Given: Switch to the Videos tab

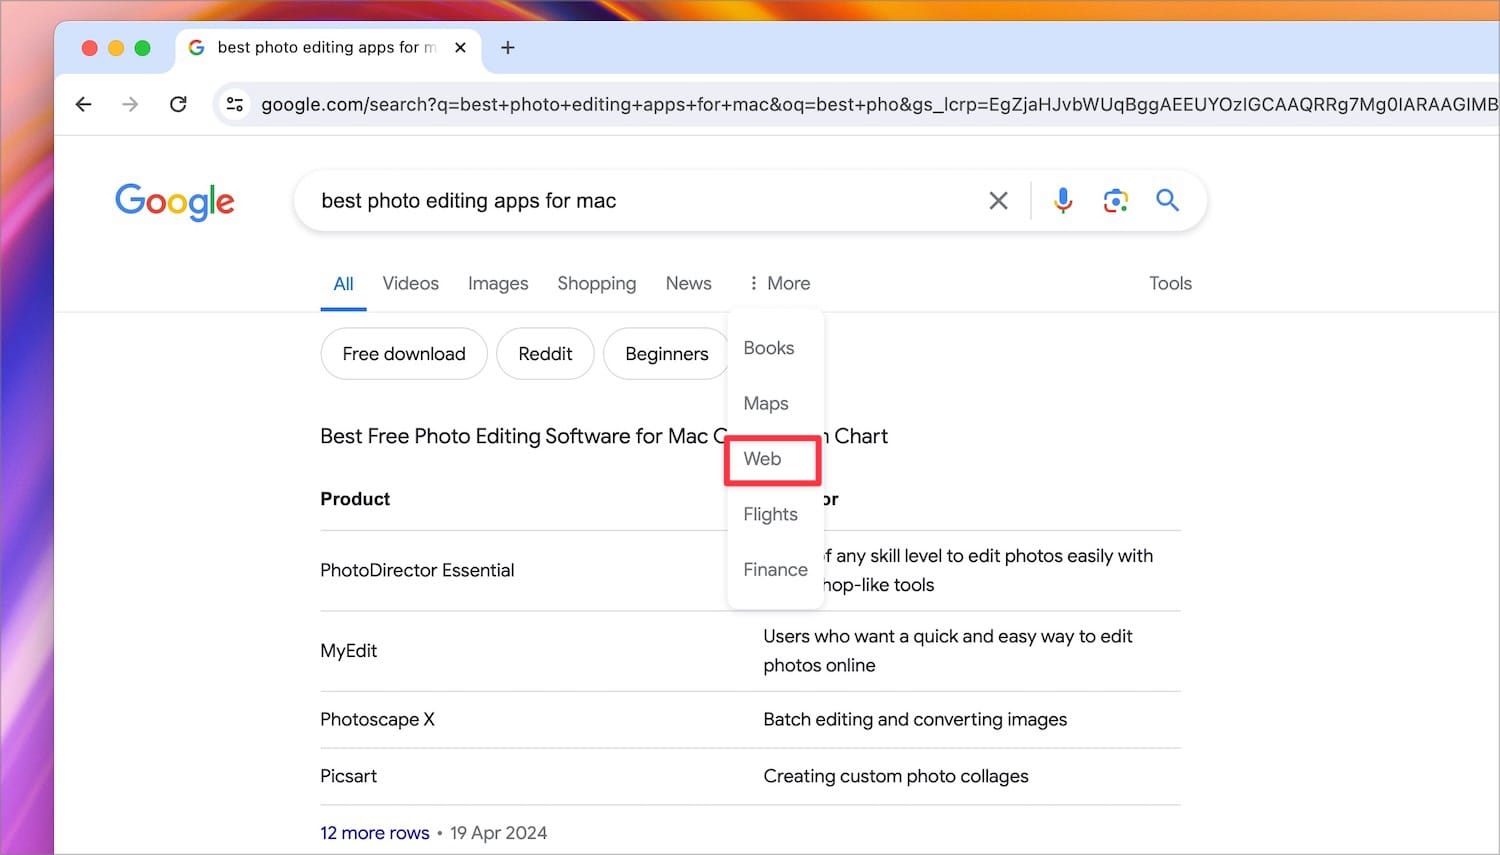Looking at the screenshot, I should pos(410,284).
